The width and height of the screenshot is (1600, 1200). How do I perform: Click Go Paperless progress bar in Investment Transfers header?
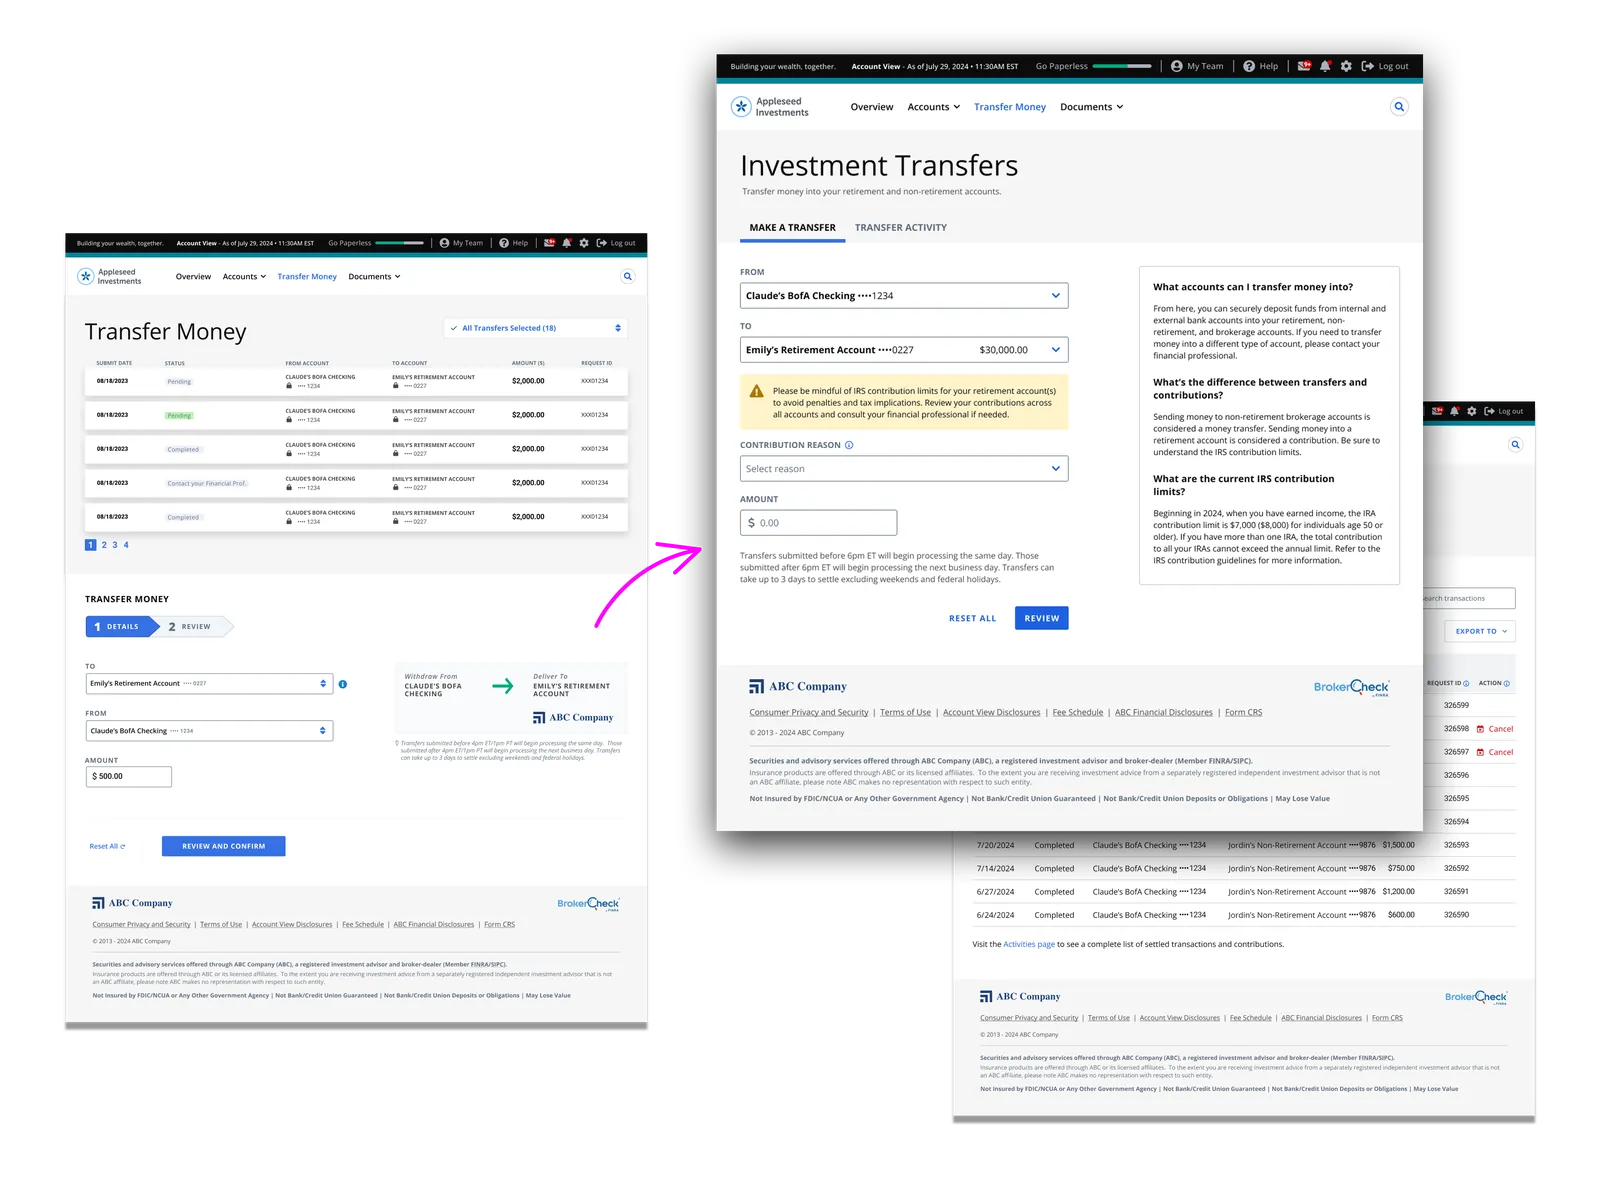pos(1122,66)
